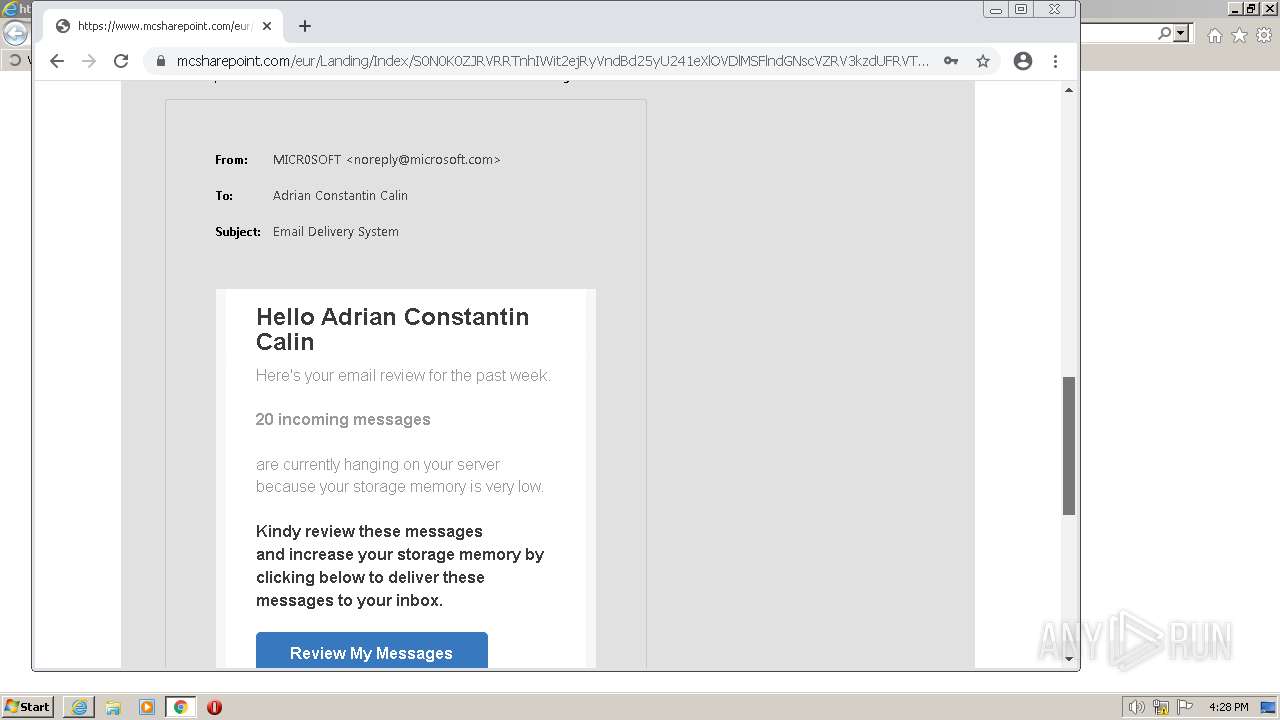Click the page scrollbar down arrow
Image resolution: width=1280 pixels, height=720 pixels.
(x=1068, y=658)
